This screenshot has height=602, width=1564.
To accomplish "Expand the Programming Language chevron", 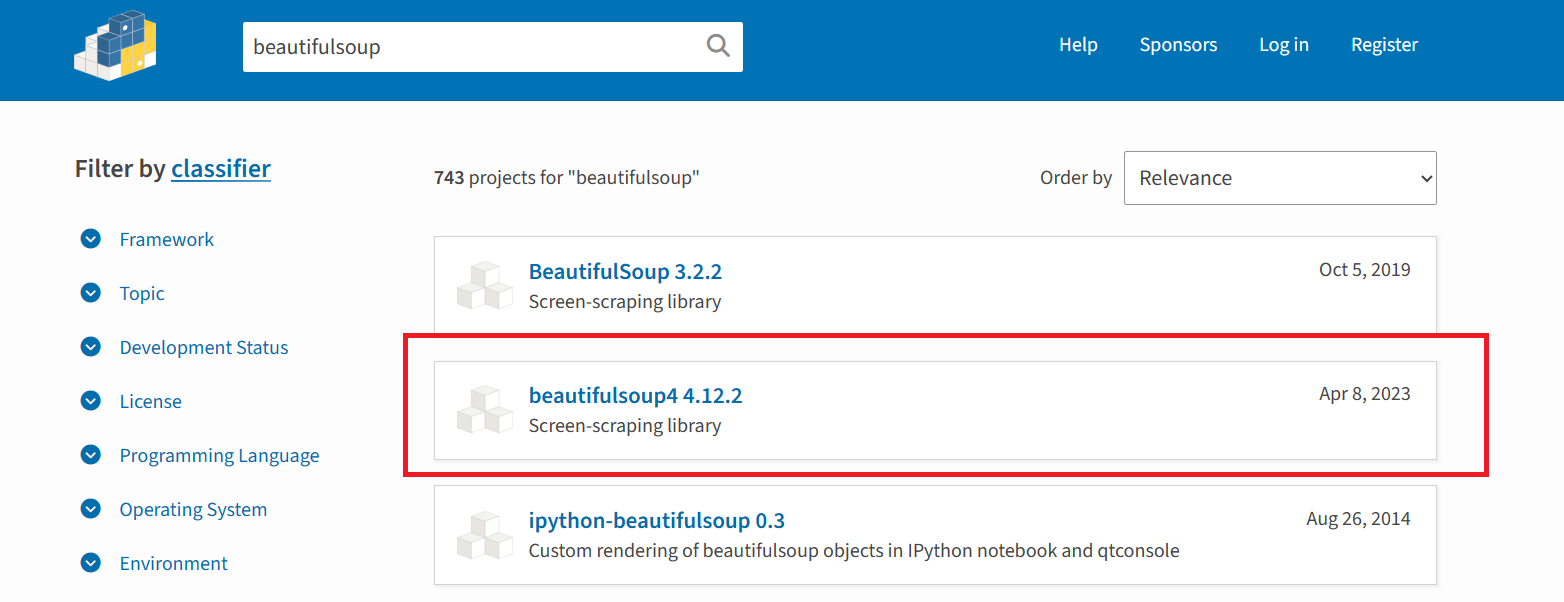I will [91, 455].
